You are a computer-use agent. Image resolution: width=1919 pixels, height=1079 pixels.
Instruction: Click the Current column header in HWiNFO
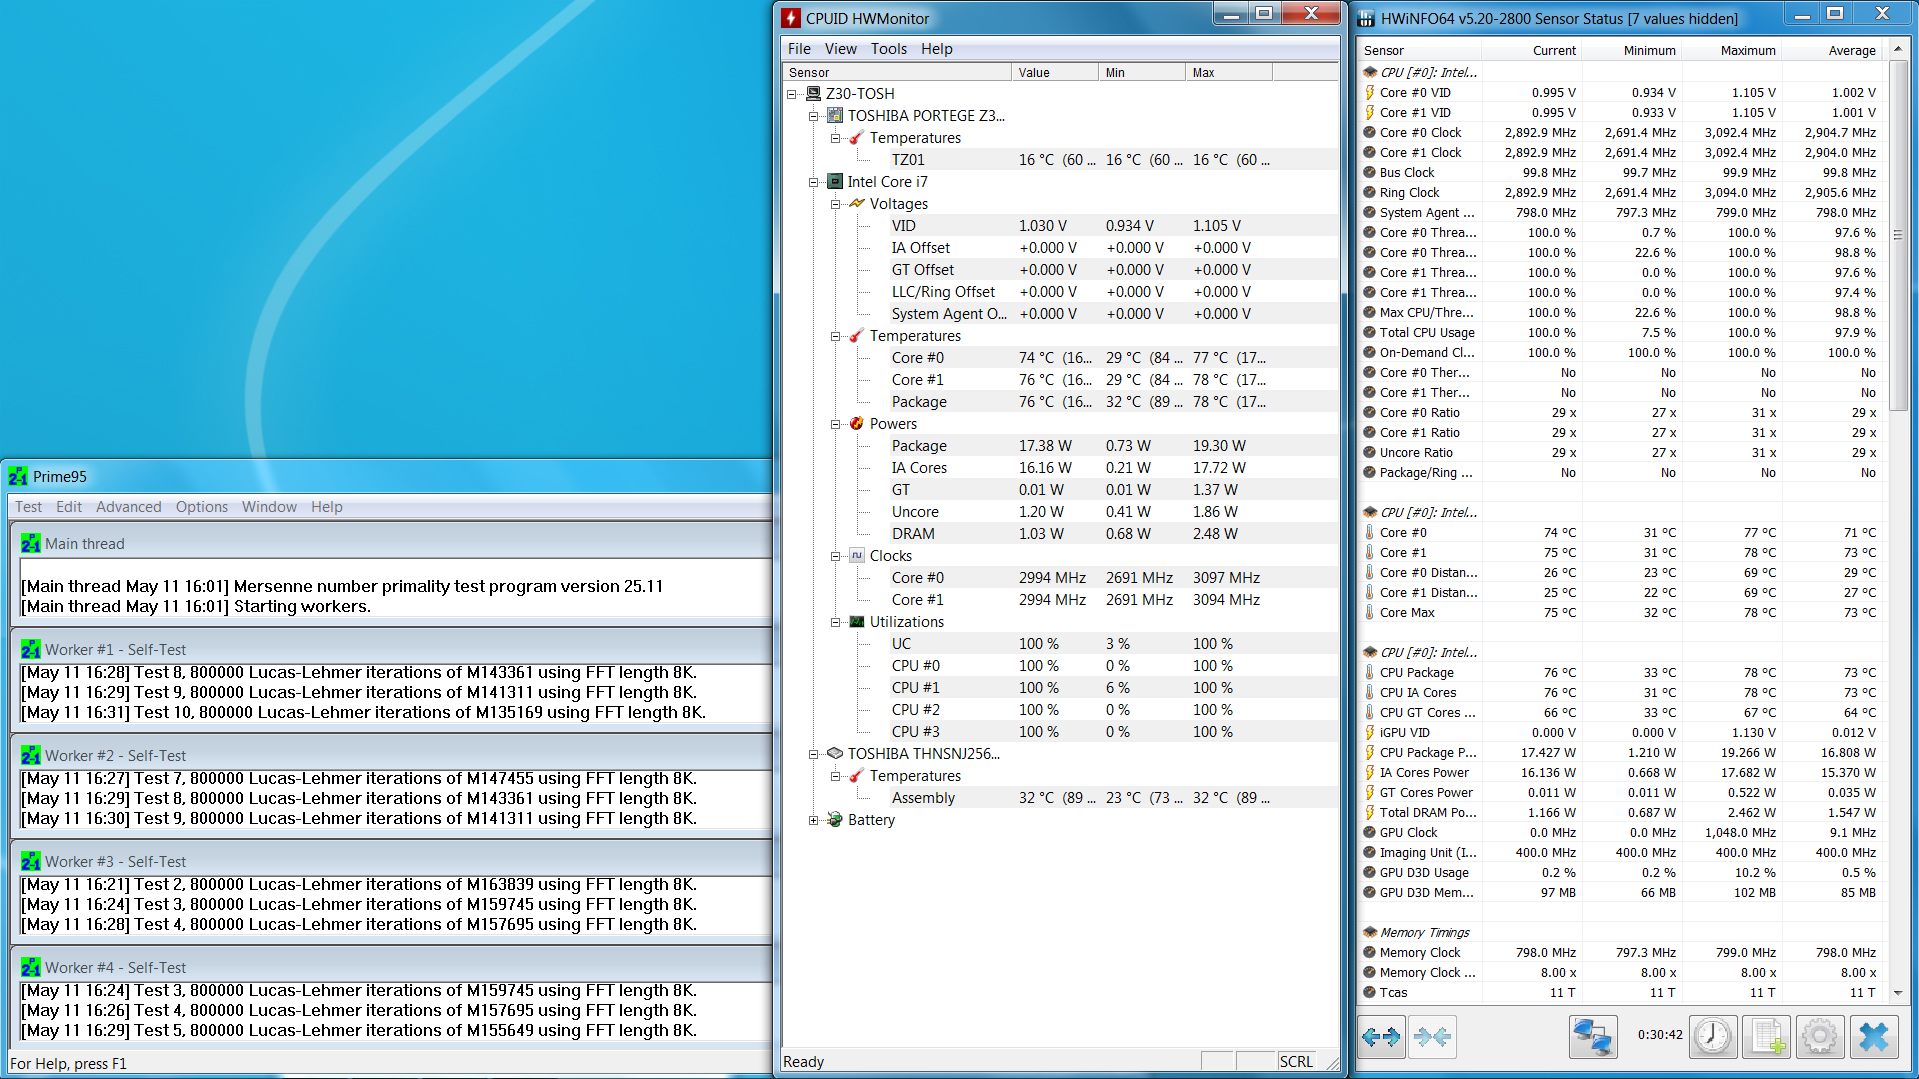pos(1533,50)
